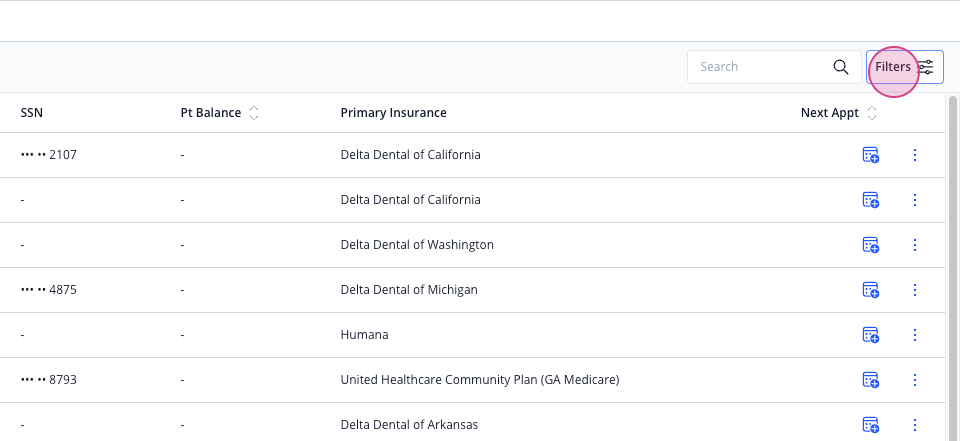Open kebab menu for Delta Dental of Arkansas row
The height and width of the screenshot is (441, 960).
915,424
